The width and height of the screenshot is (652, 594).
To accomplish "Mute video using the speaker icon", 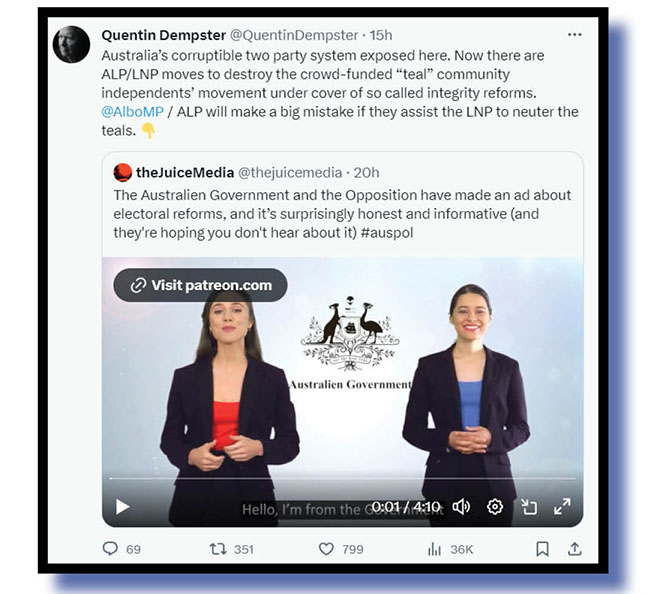I will [x=461, y=507].
